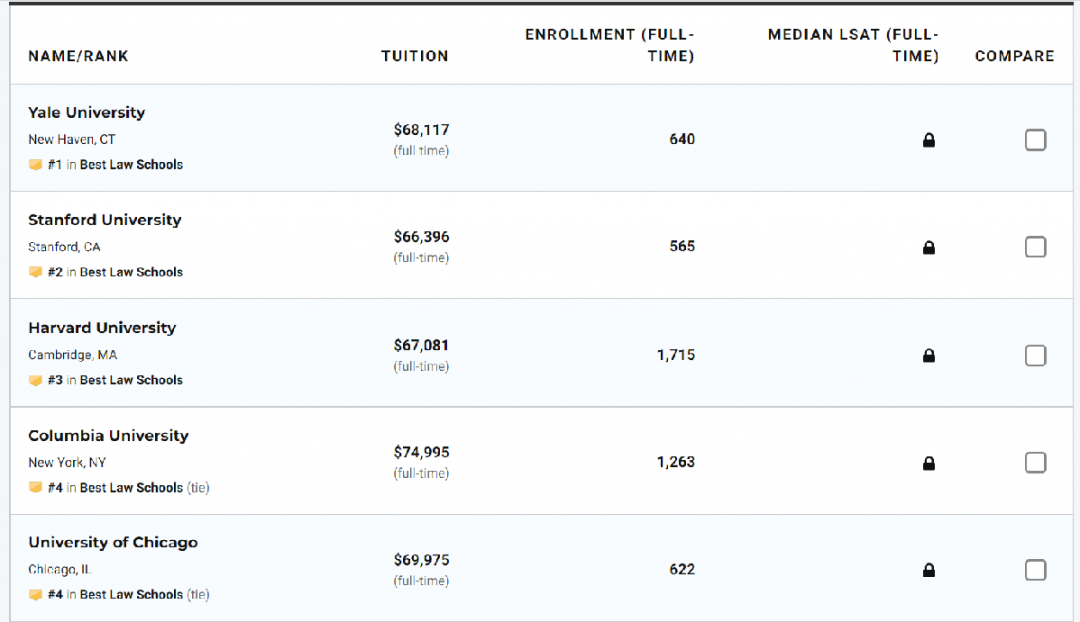Open the Stanford University school page
Viewport: 1080px width, 622px height.
[x=104, y=220]
